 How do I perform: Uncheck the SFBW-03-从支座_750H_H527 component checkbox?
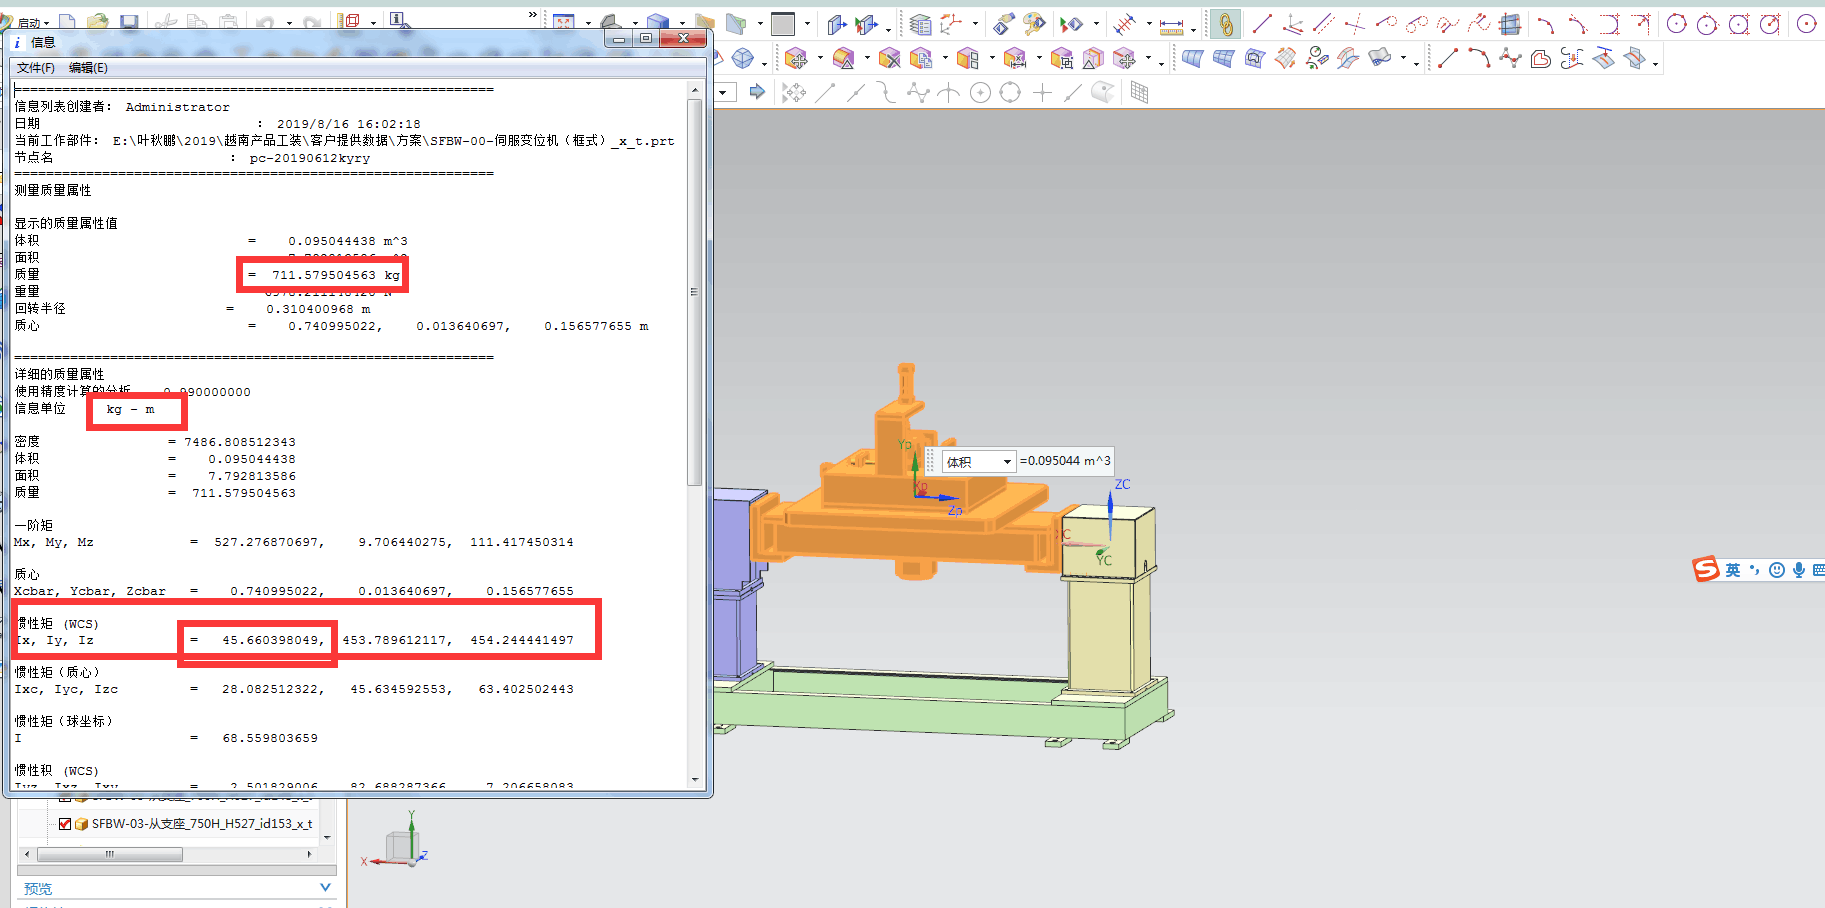(x=65, y=824)
